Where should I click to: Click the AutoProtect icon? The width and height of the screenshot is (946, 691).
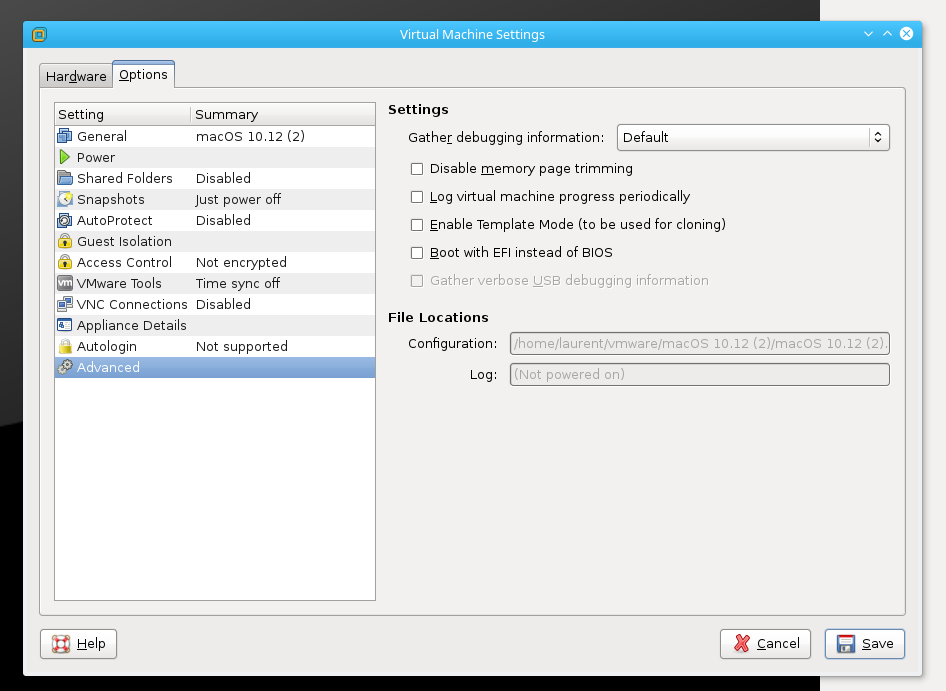(65, 220)
